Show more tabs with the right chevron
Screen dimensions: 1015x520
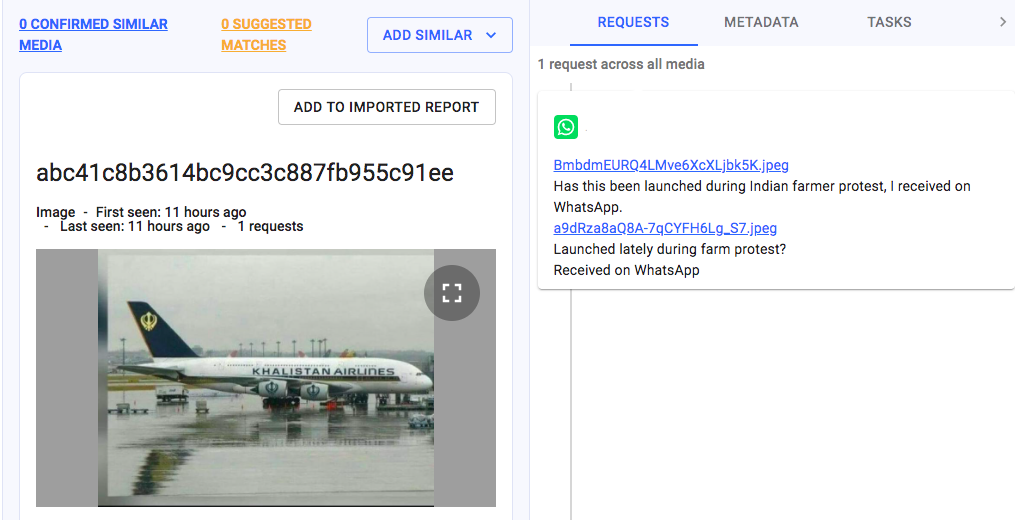pyautogui.click(x=1003, y=23)
